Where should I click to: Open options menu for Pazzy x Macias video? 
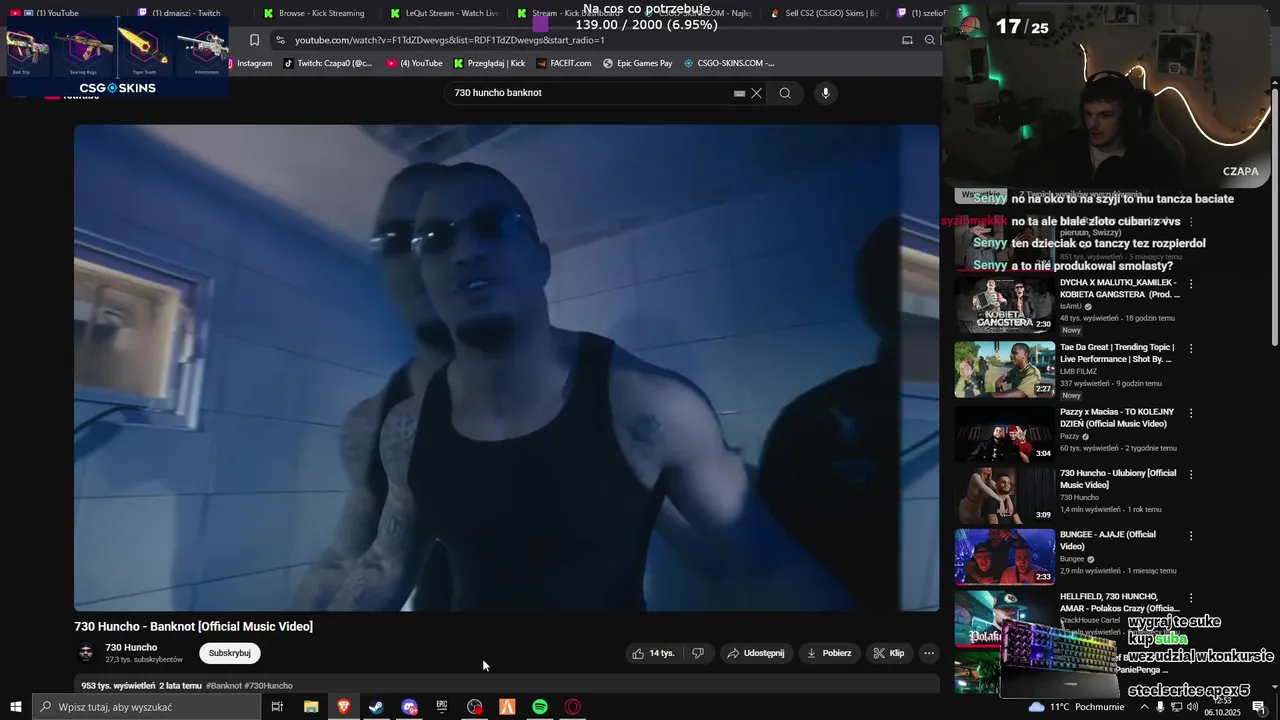coord(1190,413)
